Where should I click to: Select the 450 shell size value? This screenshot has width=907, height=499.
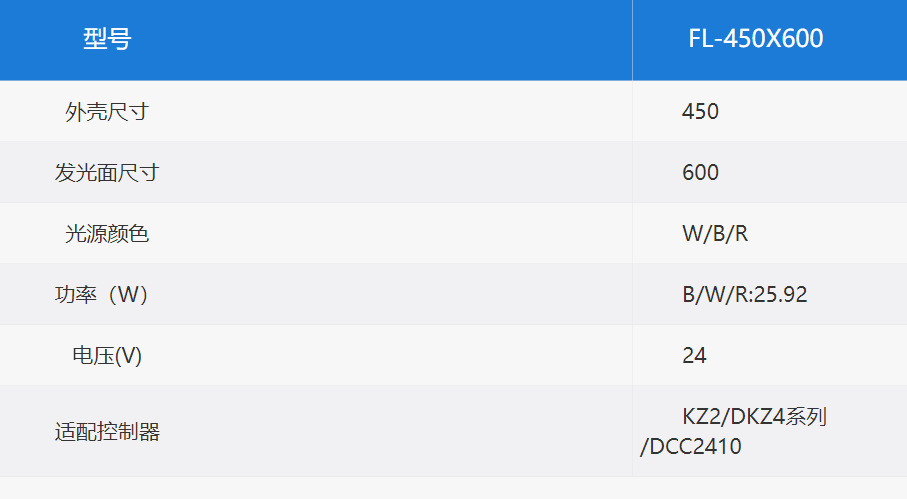coord(700,111)
